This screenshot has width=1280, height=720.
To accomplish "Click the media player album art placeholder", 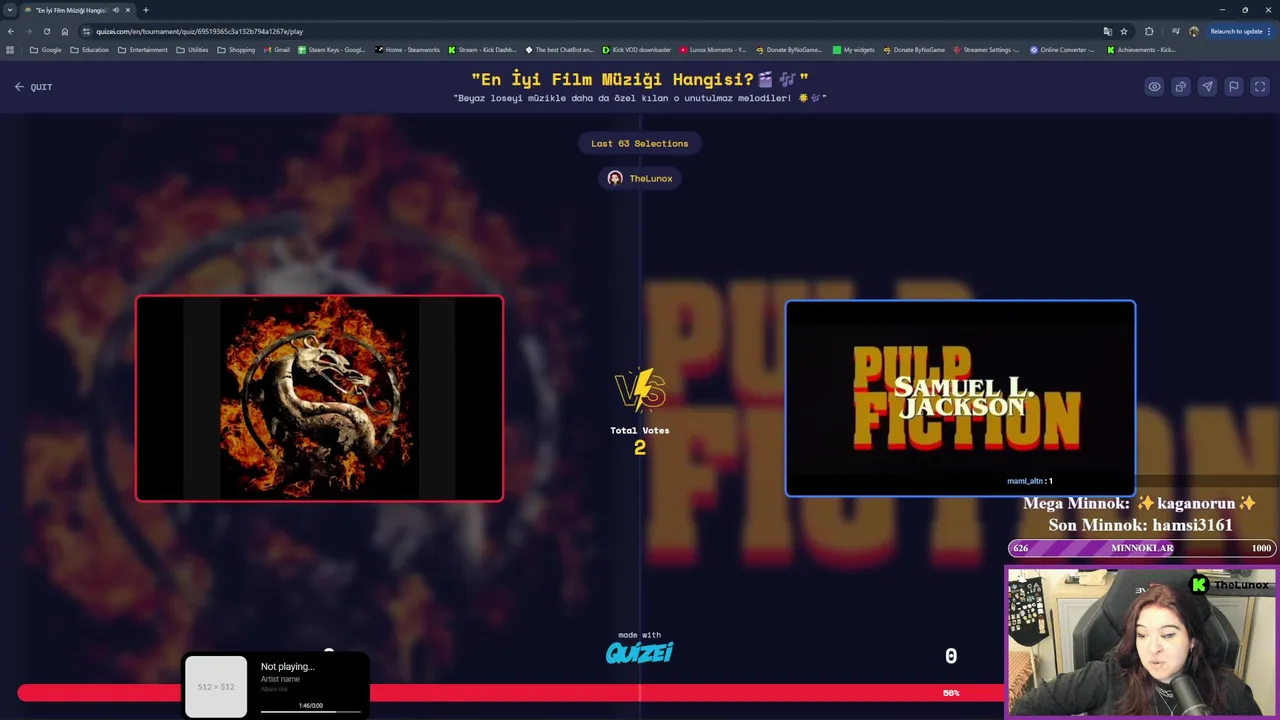I will pyautogui.click(x=216, y=687).
